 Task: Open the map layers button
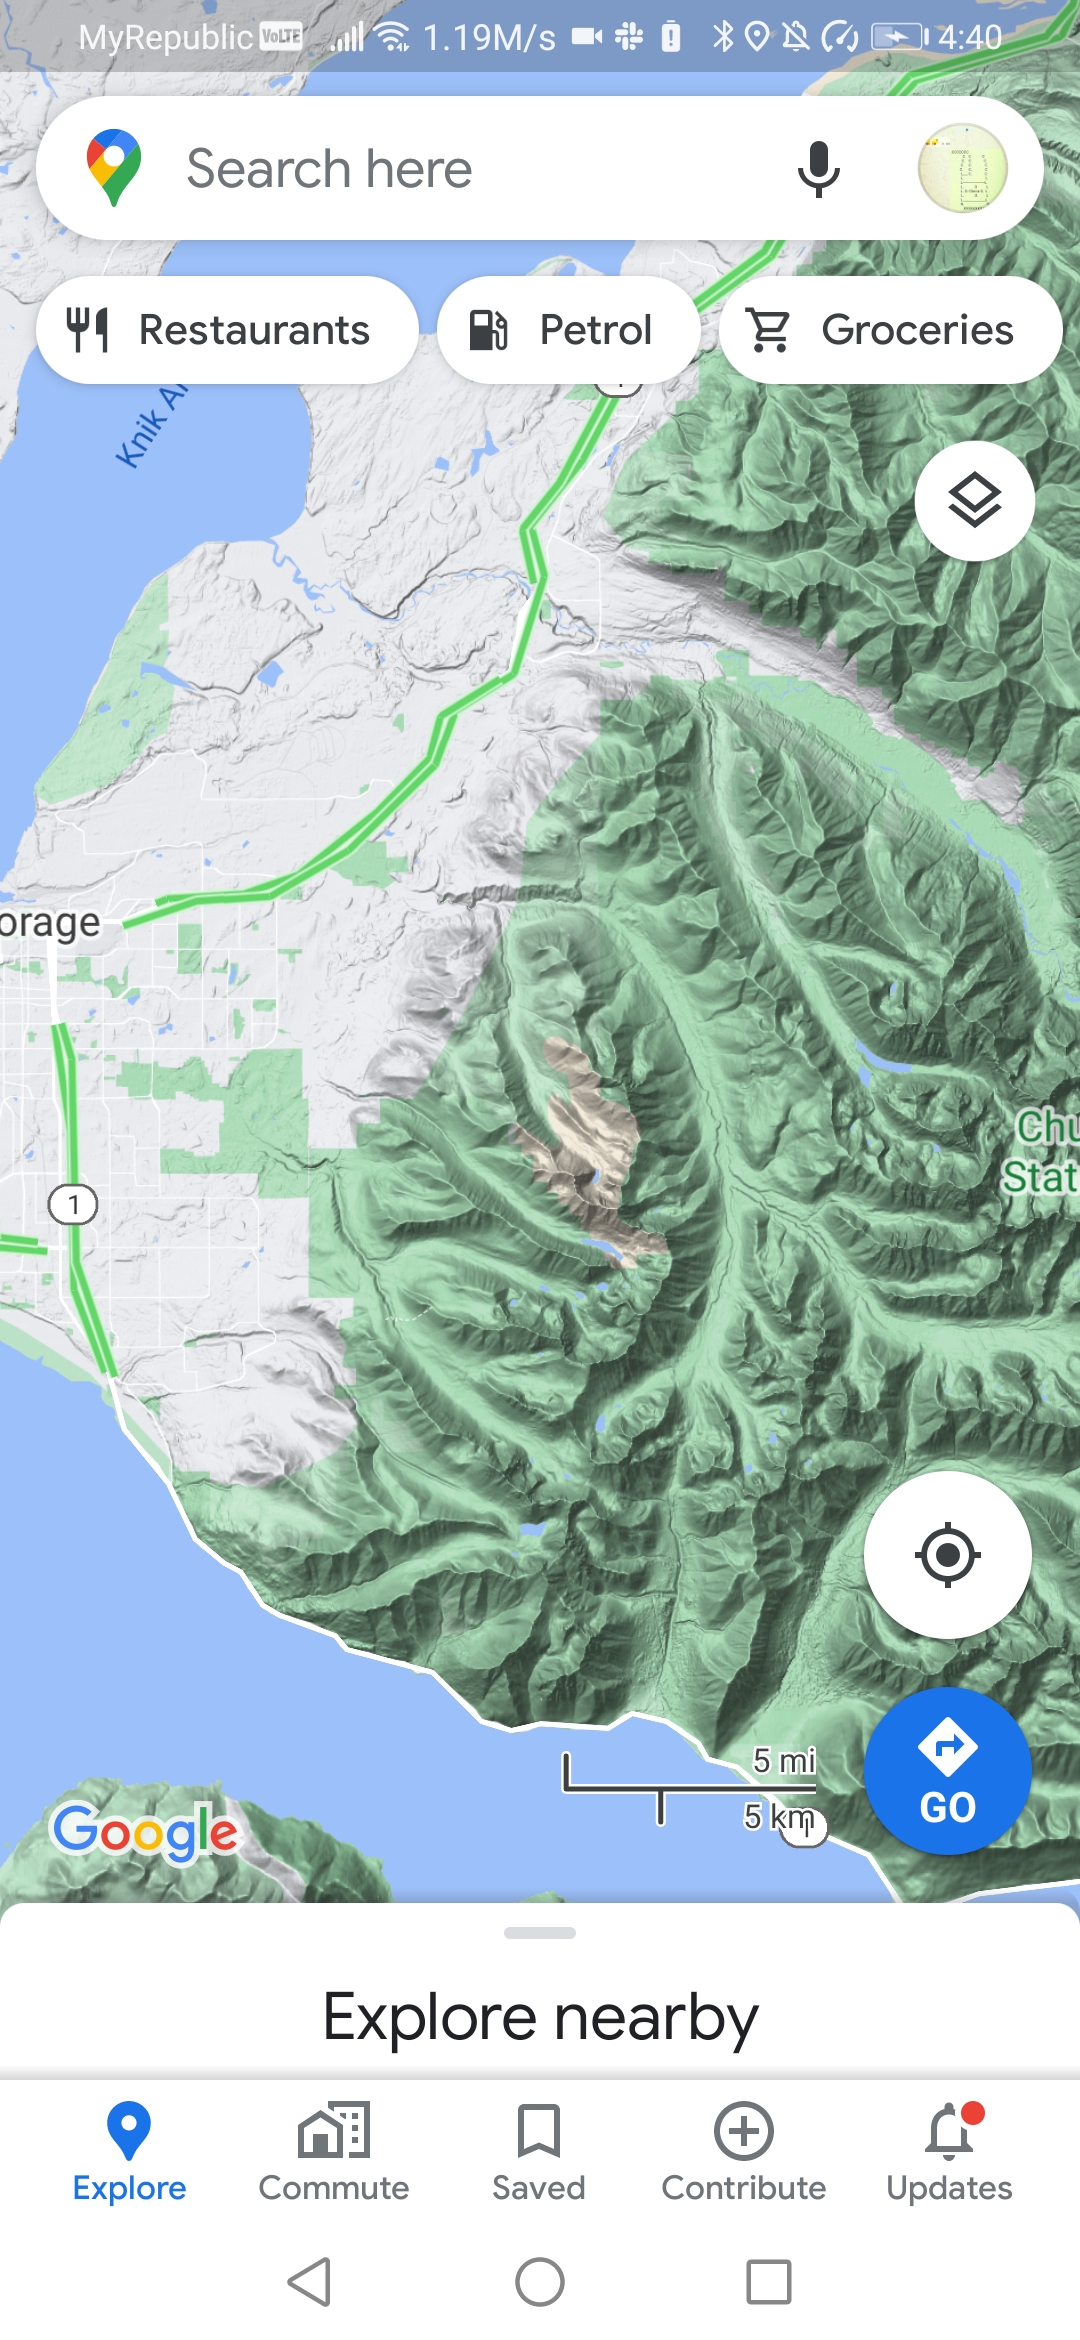pos(974,500)
